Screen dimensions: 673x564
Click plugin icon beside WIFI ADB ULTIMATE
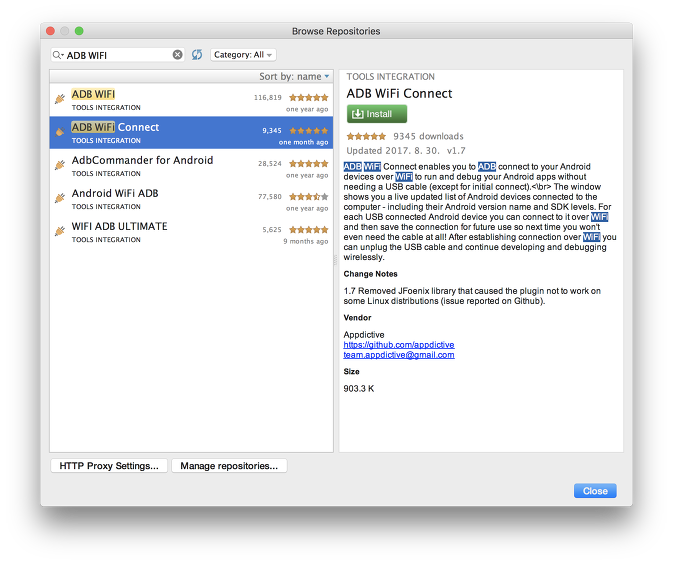point(60,231)
